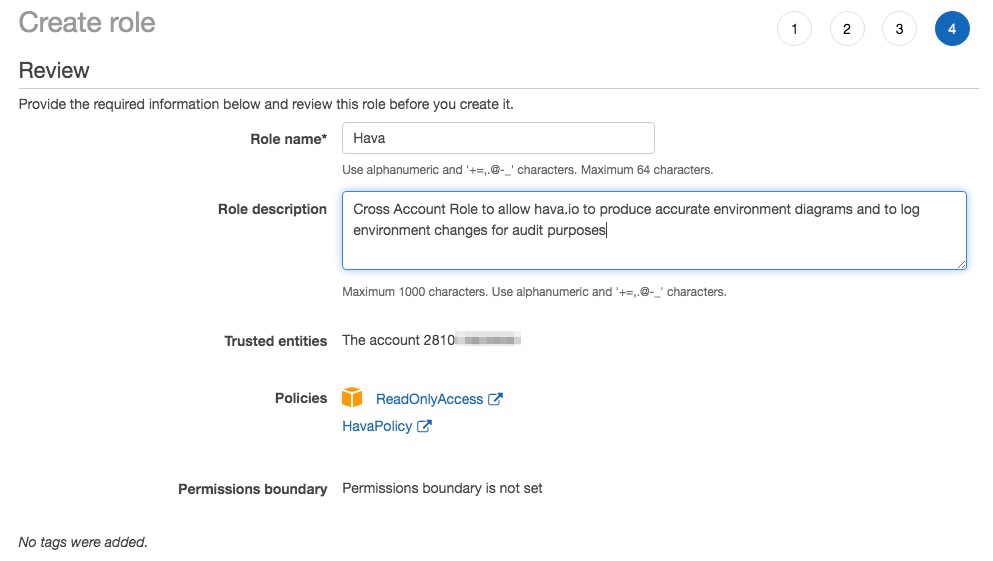
Task: Click the Role description label
Action: [x=272, y=209]
